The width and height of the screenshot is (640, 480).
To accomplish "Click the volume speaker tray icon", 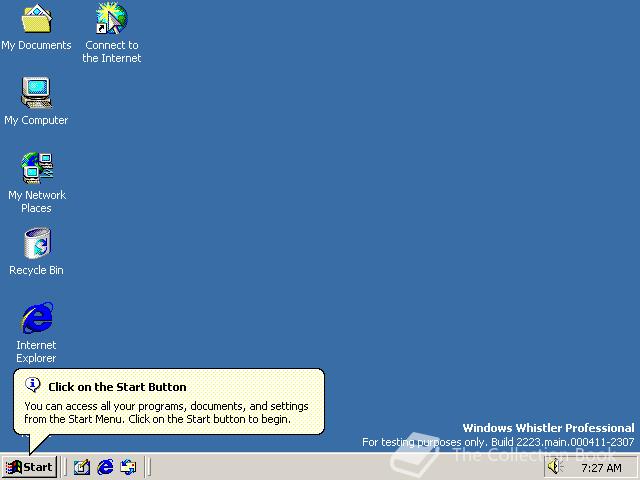I will (554, 467).
